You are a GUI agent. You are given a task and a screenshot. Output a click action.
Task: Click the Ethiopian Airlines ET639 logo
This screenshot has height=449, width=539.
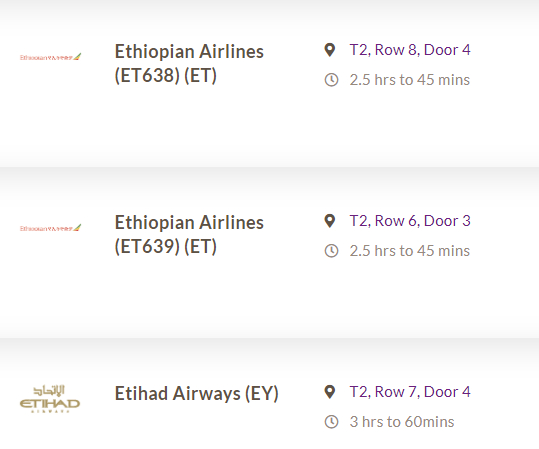click(x=51, y=228)
